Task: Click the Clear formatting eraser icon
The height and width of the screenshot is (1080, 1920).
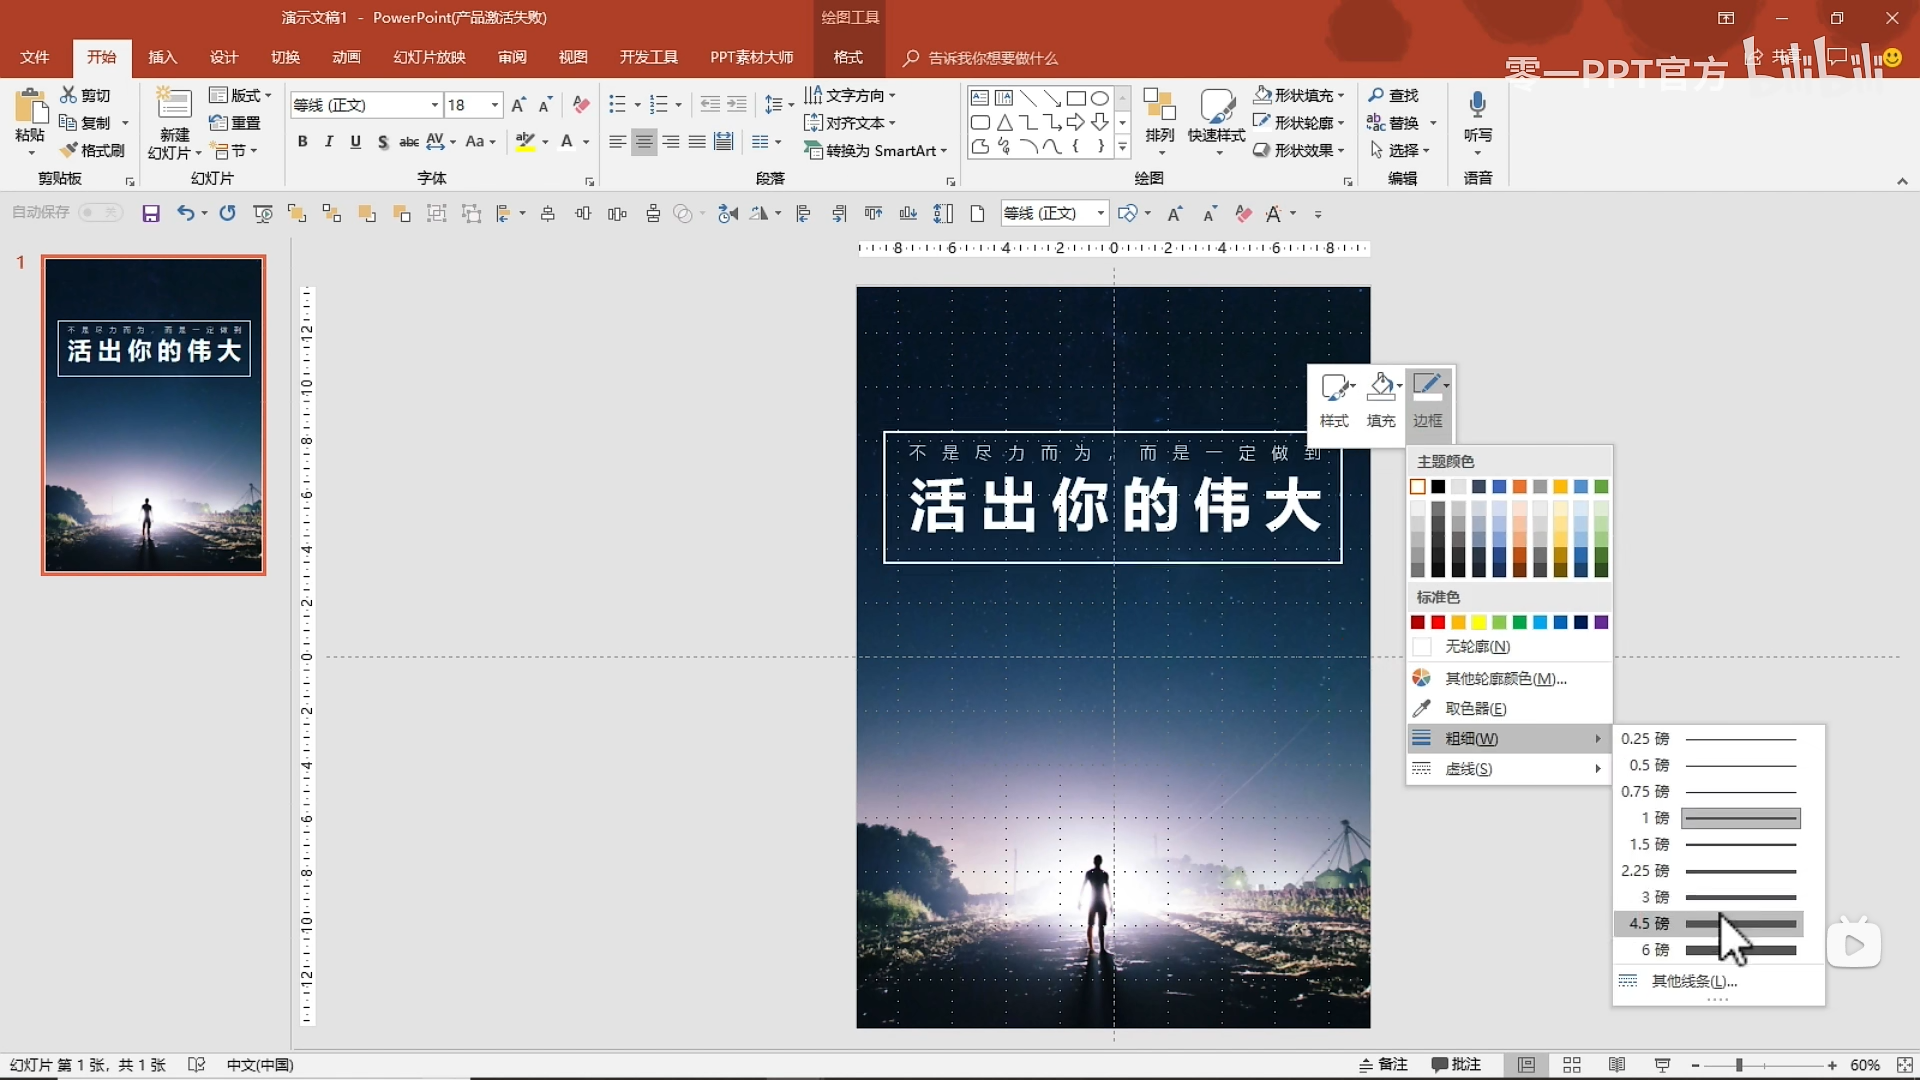Action: click(x=581, y=104)
